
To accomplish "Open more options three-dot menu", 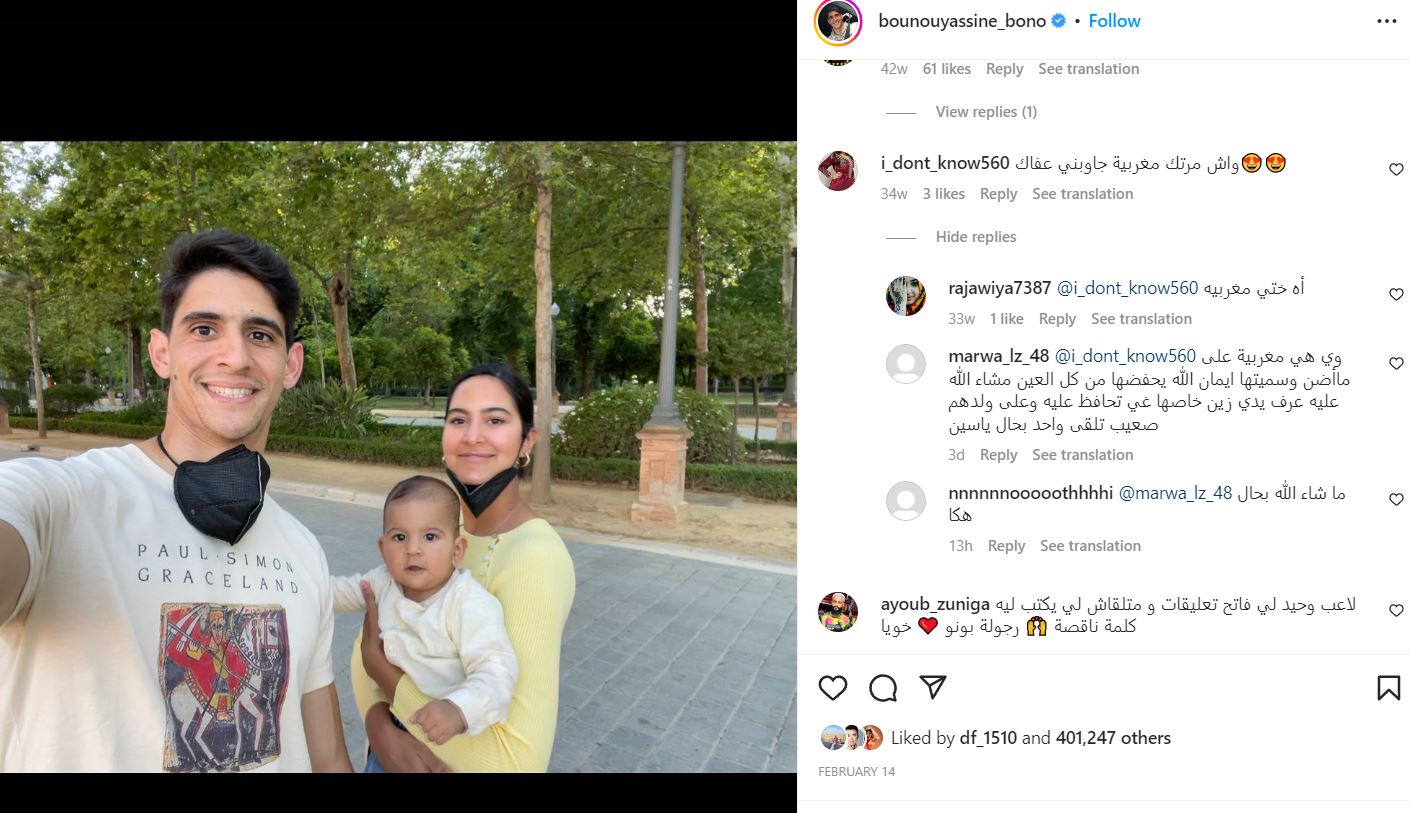I will pyautogui.click(x=1386, y=21).
